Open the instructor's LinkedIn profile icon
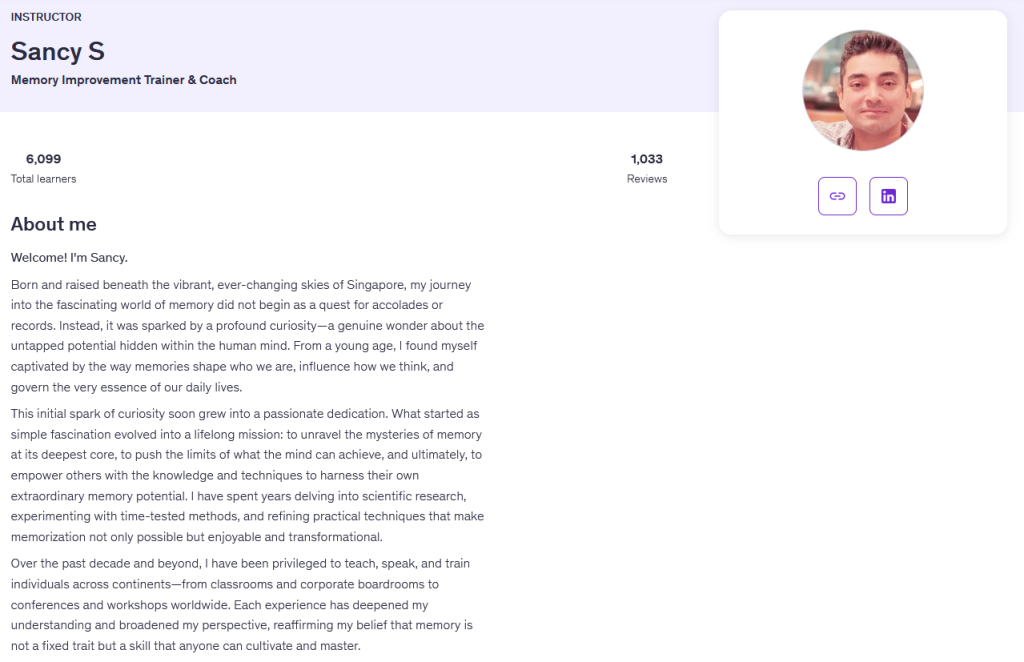This screenshot has height=662, width=1024. coord(888,196)
